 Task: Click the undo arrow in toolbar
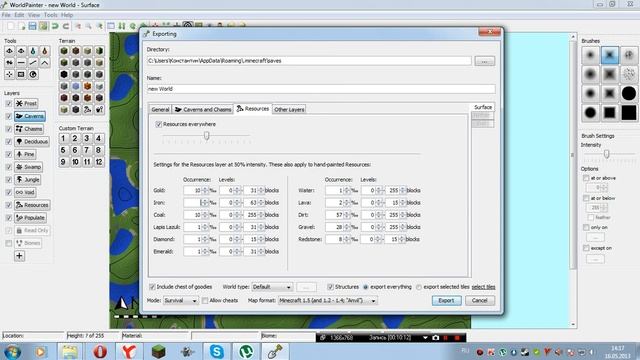click(x=55, y=26)
